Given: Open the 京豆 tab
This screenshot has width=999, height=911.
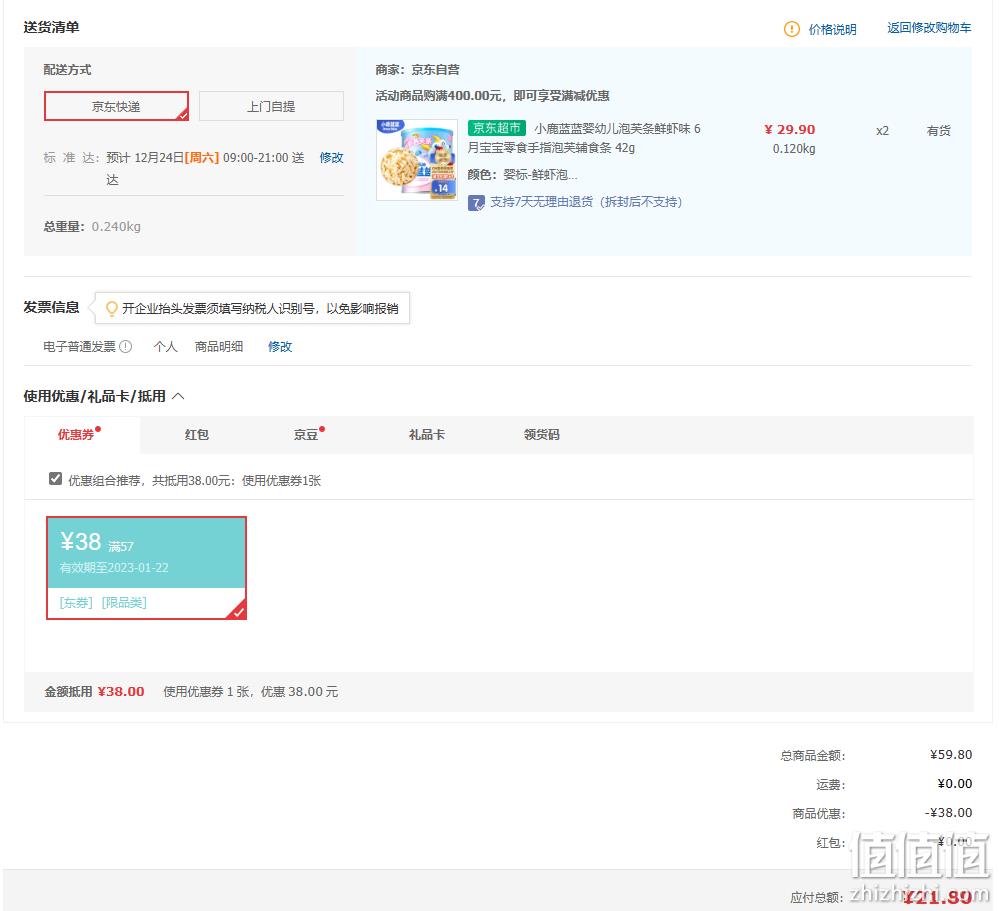Looking at the screenshot, I should click(x=306, y=434).
